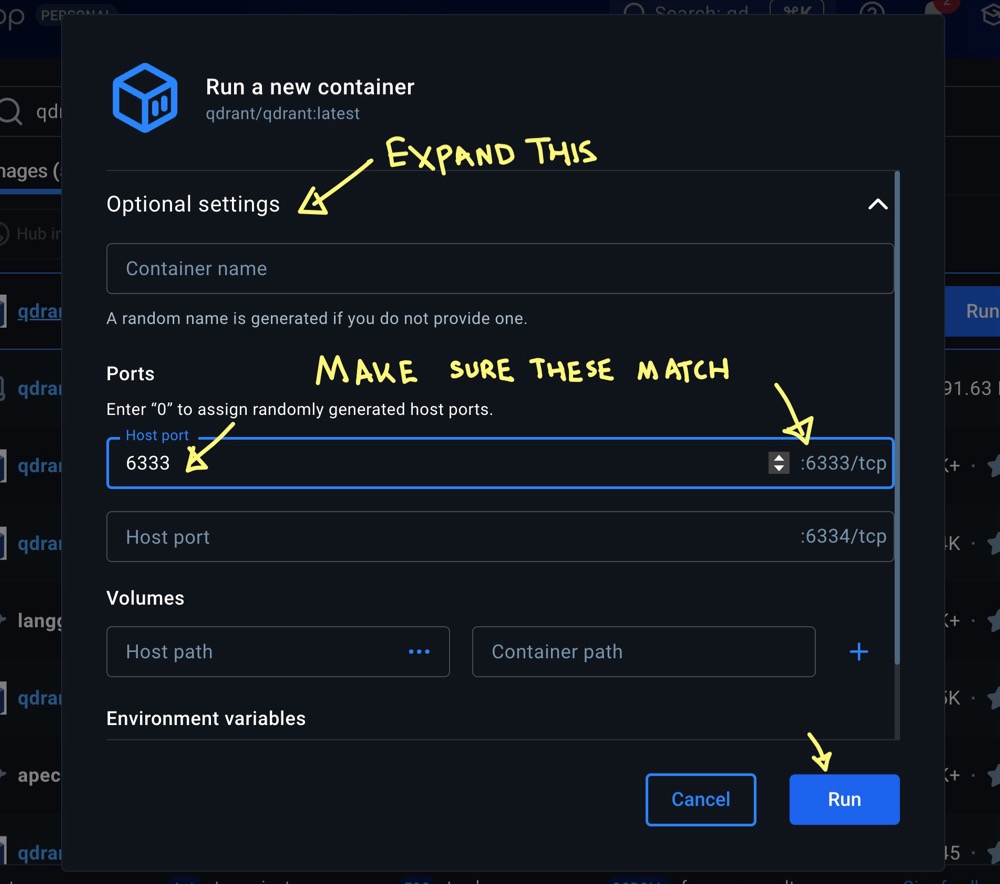
Task: Increase host port using the up stepper arrow
Action: coord(779,457)
